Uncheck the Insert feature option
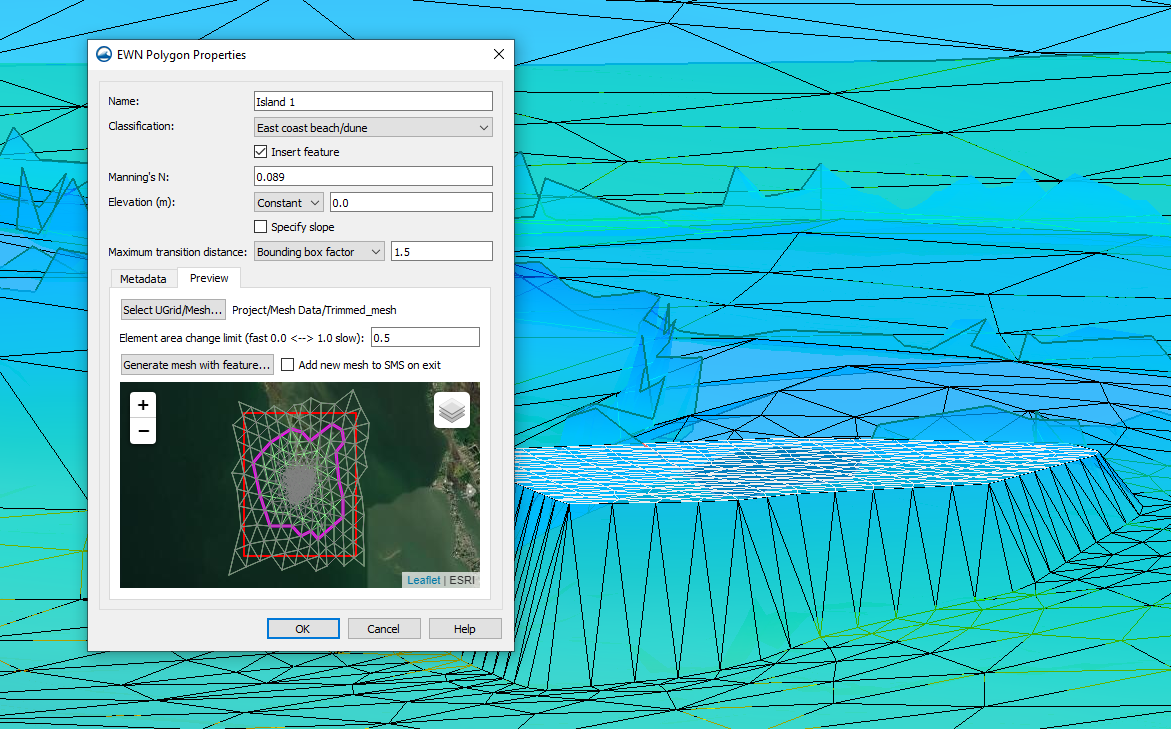The image size is (1171, 729). click(260, 151)
